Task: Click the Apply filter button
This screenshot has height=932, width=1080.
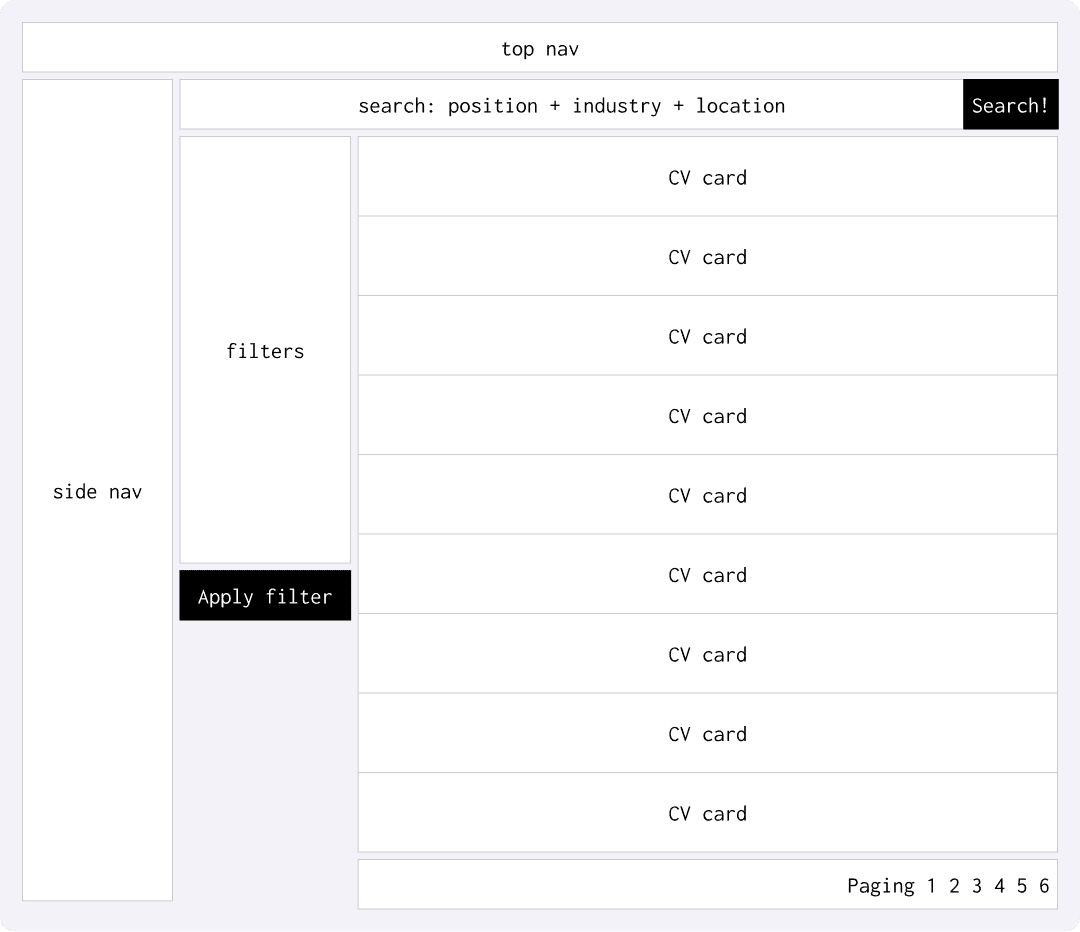Action: pos(265,596)
